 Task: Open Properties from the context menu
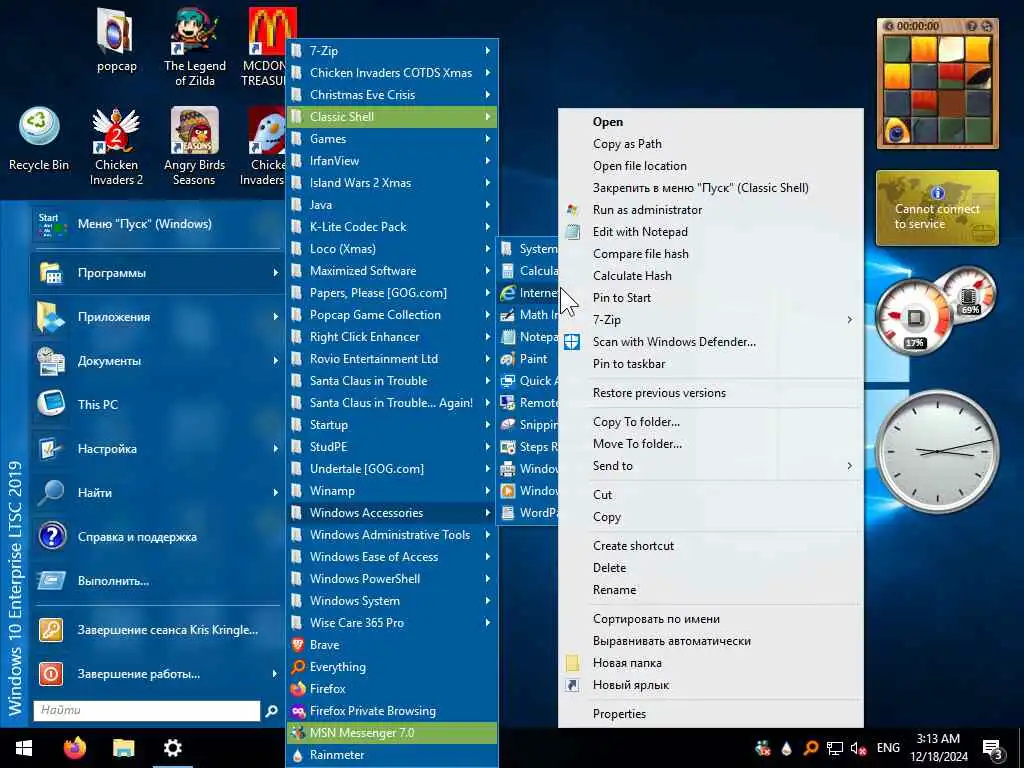tap(711, 714)
